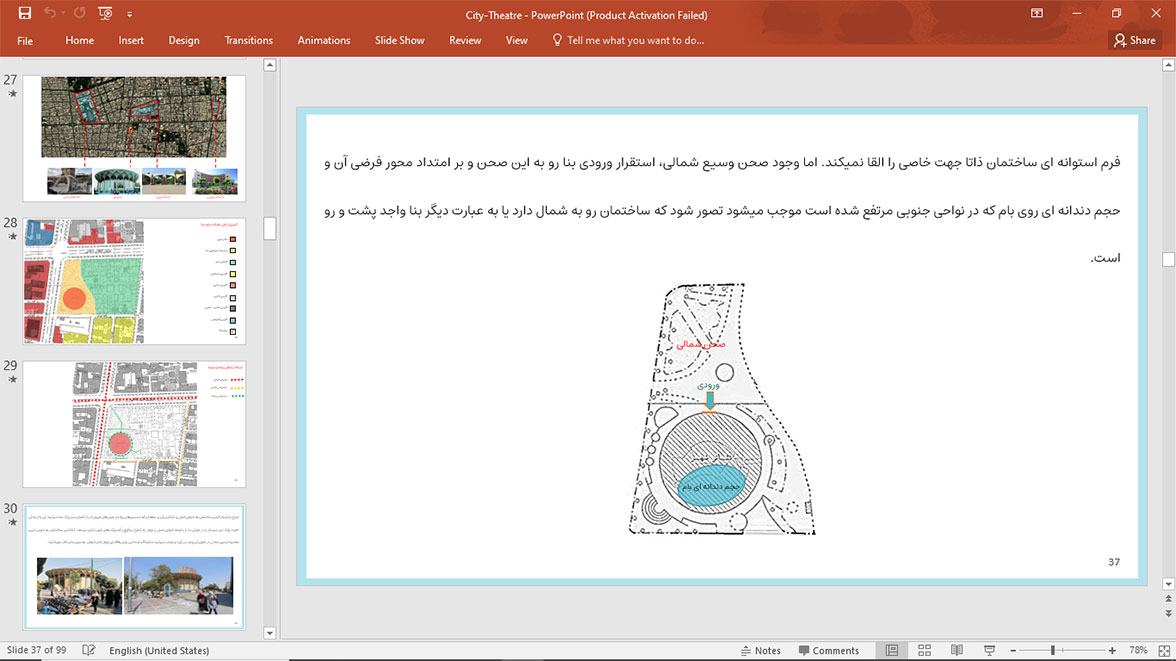The width and height of the screenshot is (1176, 661).
Task: Go to Previous Slide with double-up arrow
Action: pyautogui.click(x=1168, y=599)
